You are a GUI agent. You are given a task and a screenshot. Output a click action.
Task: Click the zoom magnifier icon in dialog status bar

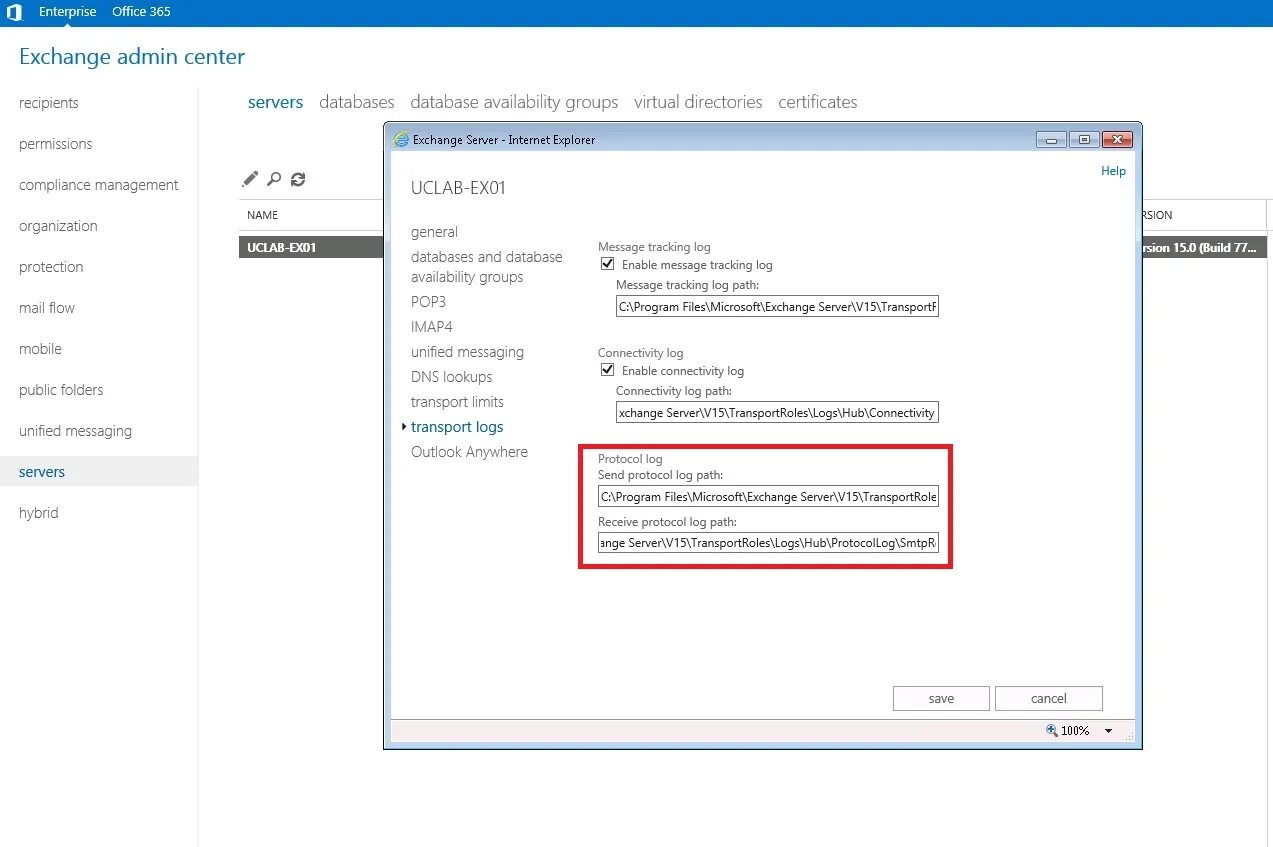click(x=1052, y=731)
